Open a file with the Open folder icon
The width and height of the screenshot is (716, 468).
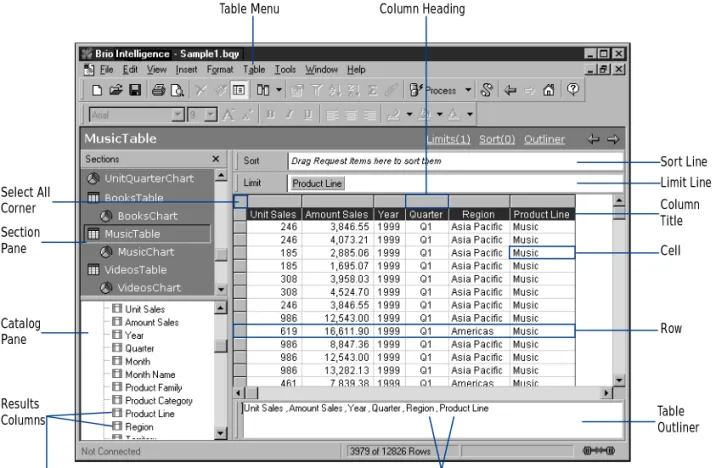click(116, 90)
